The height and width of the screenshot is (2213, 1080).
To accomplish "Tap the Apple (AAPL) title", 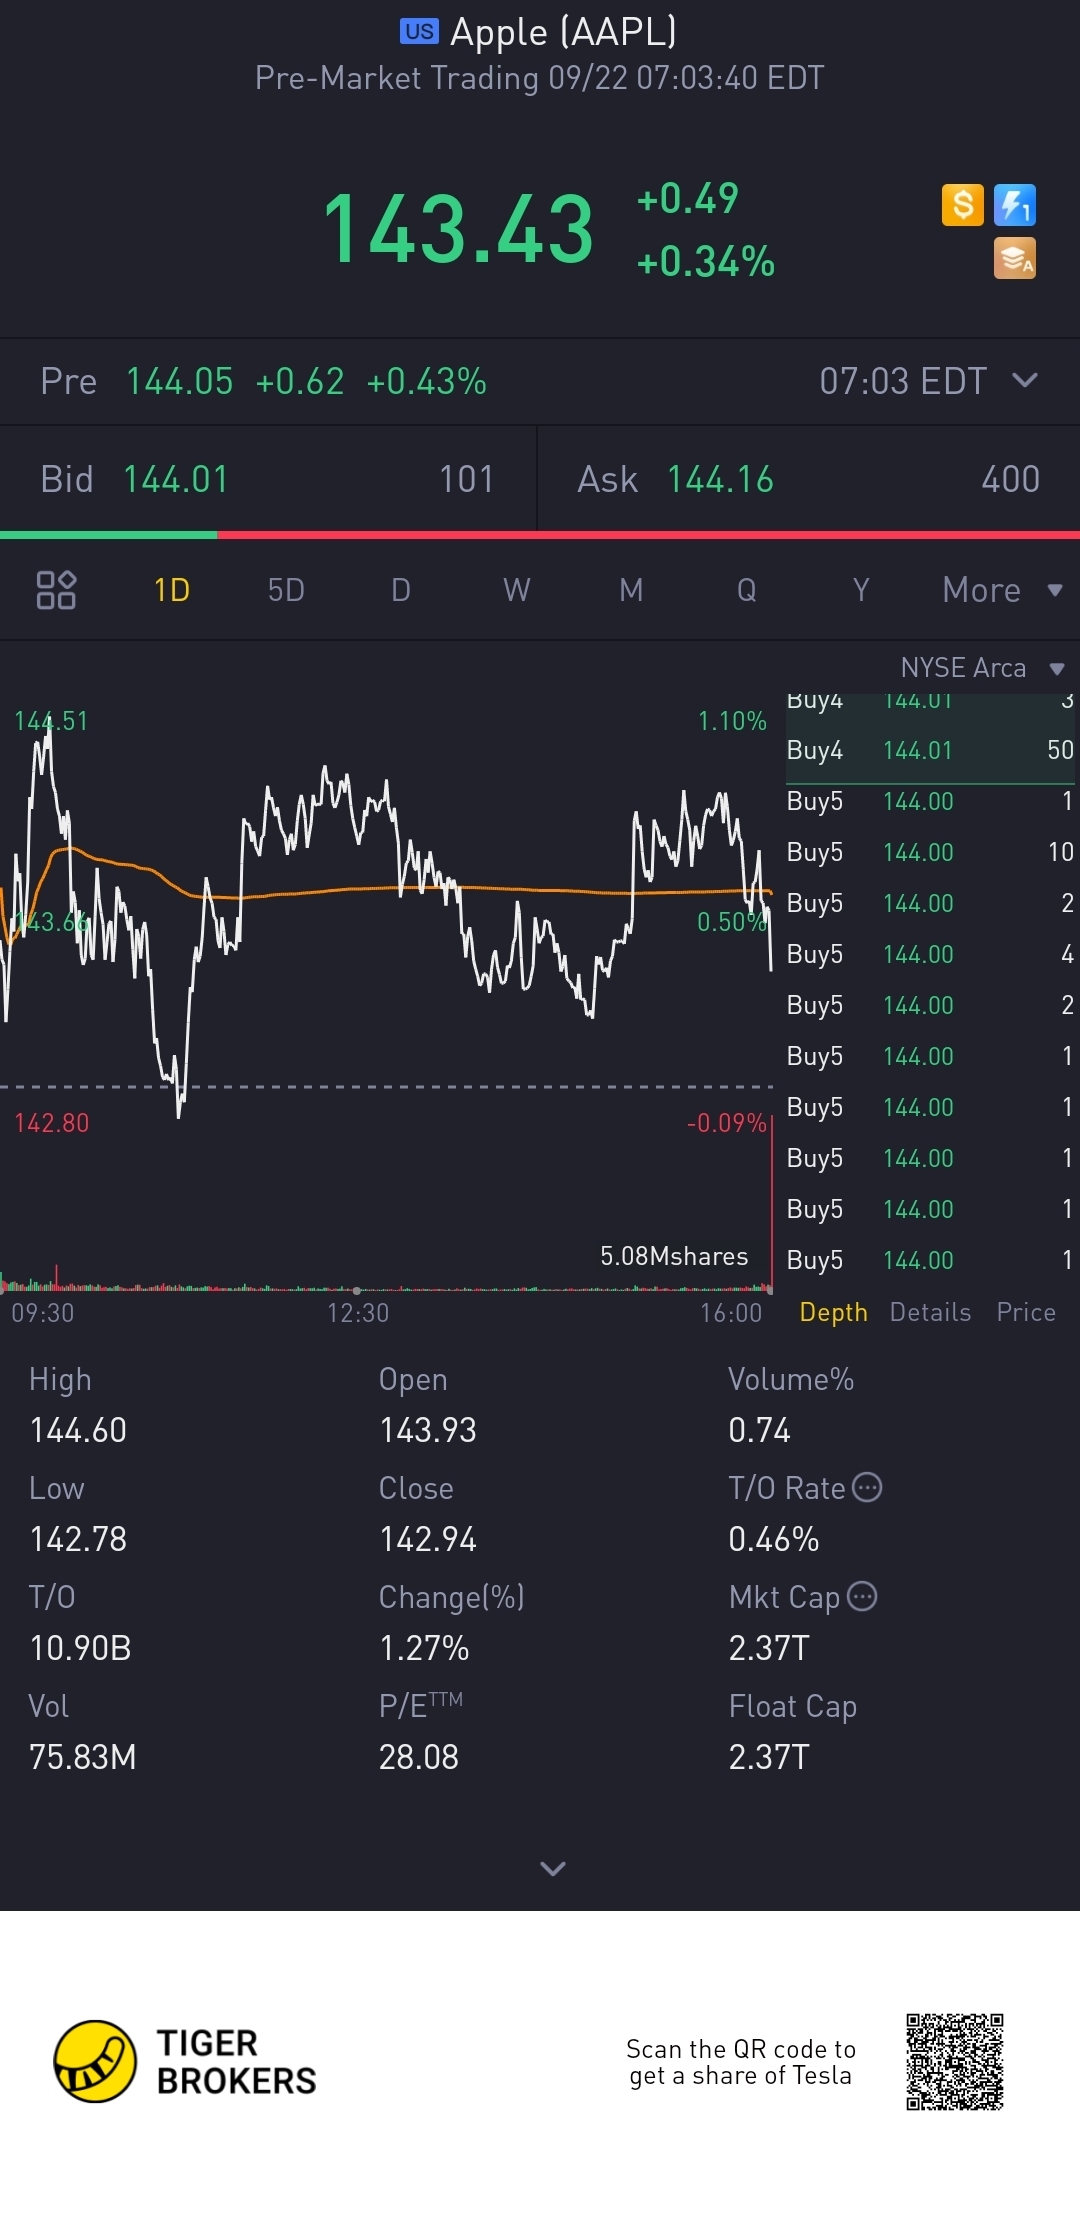I will point(563,32).
